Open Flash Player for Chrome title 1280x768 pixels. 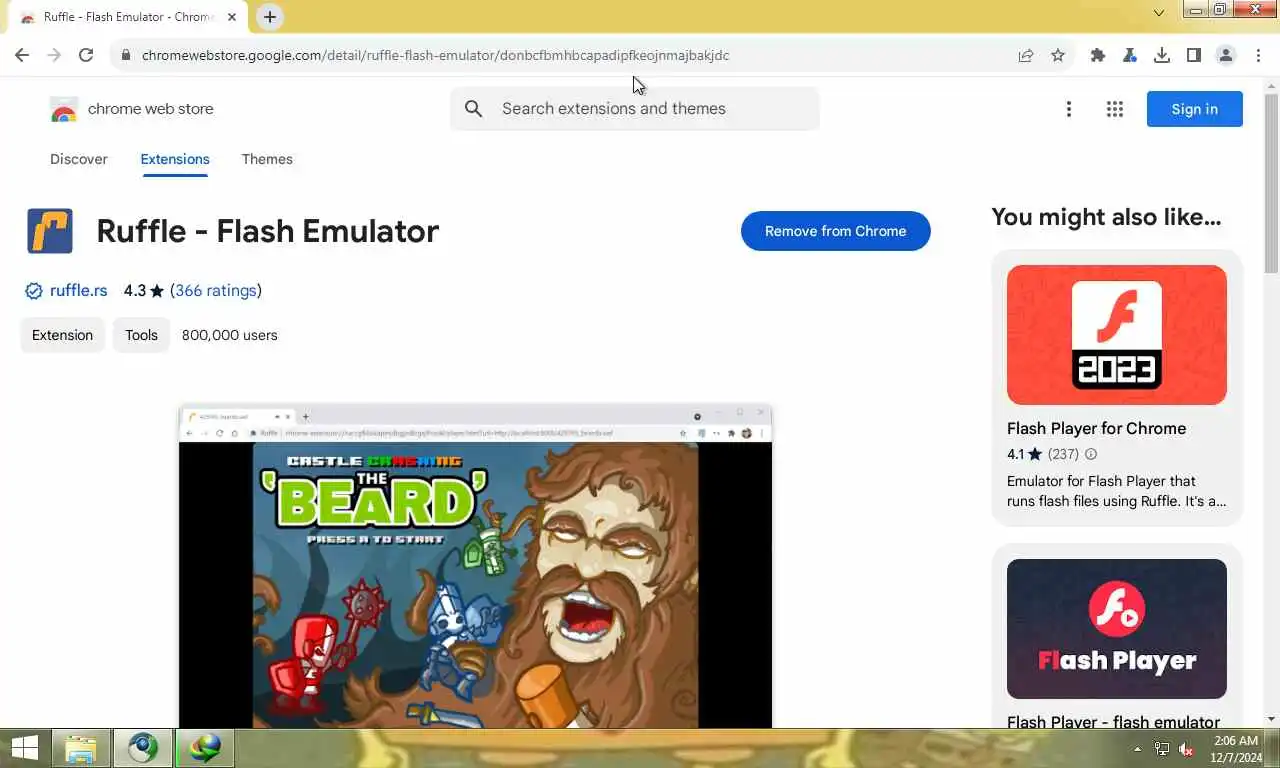click(x=1096, y=428)
